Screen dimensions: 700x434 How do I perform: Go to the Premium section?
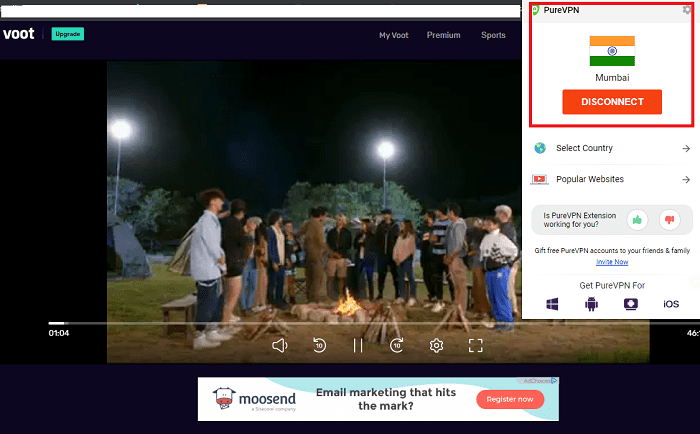click(x=443, y=35)
